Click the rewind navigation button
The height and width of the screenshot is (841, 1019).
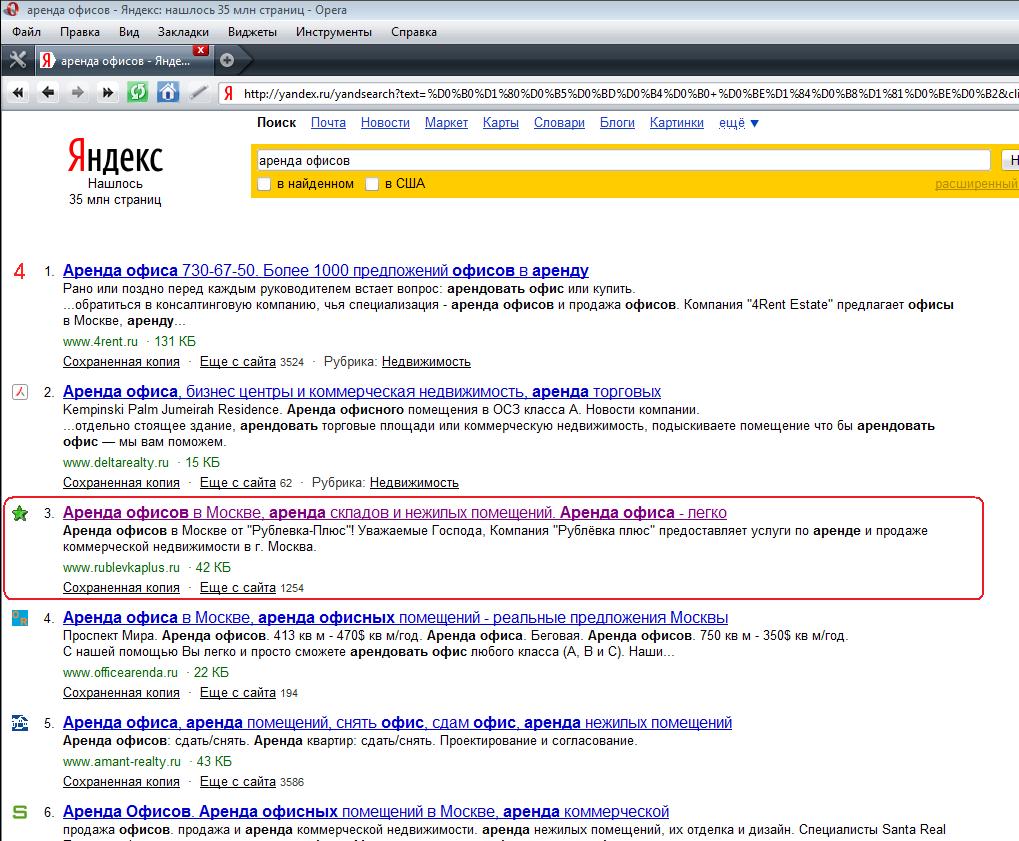tap(18, 93)
